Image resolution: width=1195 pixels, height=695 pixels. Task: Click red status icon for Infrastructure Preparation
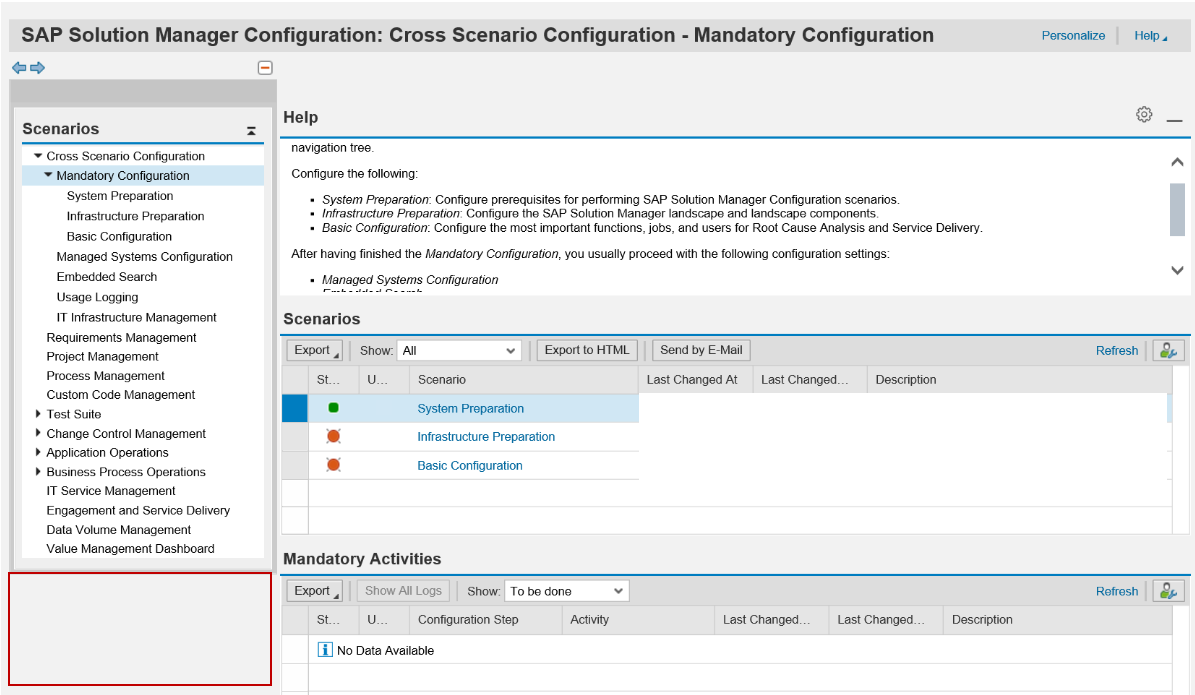pyautogui.click(x=333, y=437)
